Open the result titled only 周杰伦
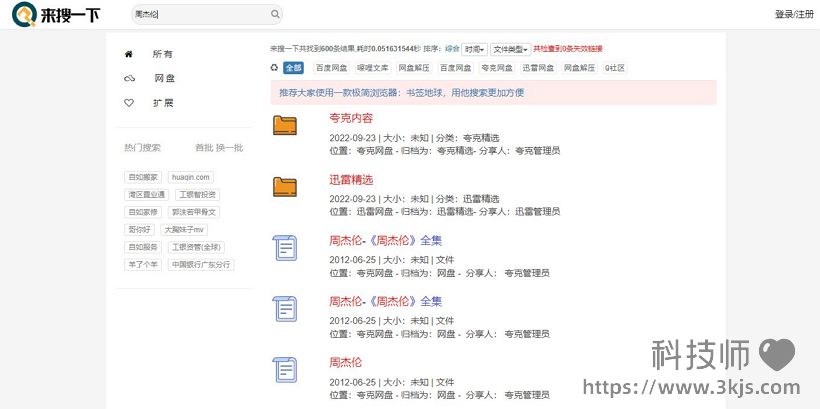Viewport: 820px width, 409px height. 345,362
